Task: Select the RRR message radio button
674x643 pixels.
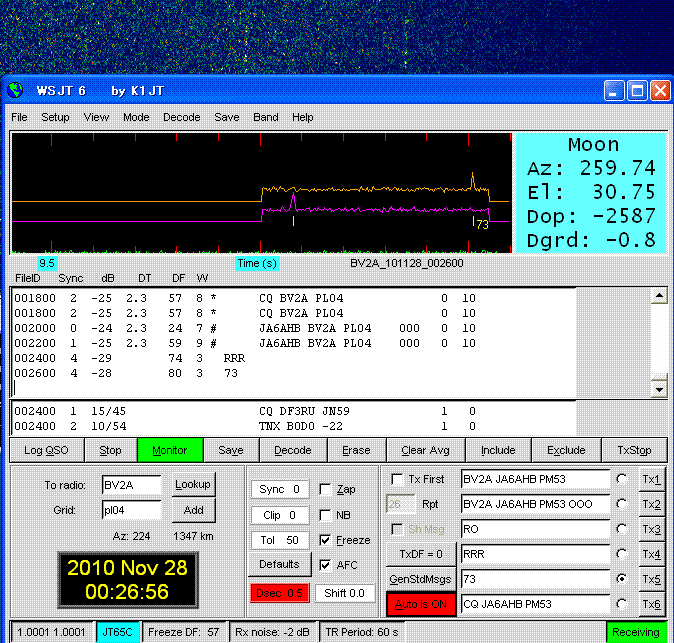Action: (x=622, y=554)
